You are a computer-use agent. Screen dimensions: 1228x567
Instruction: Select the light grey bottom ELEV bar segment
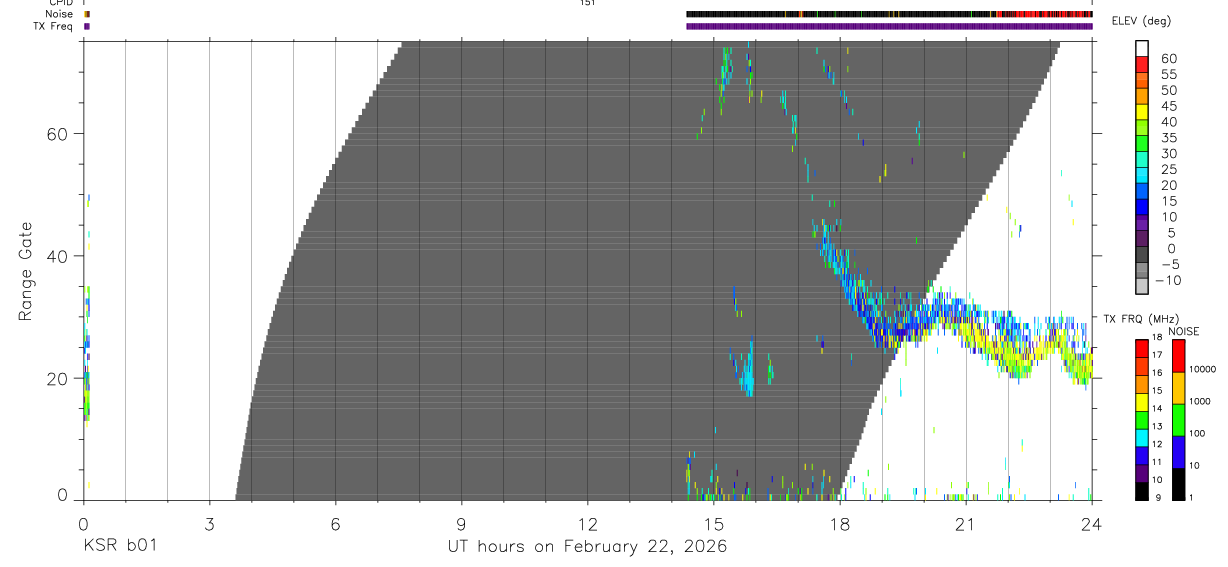point(1142,285)
